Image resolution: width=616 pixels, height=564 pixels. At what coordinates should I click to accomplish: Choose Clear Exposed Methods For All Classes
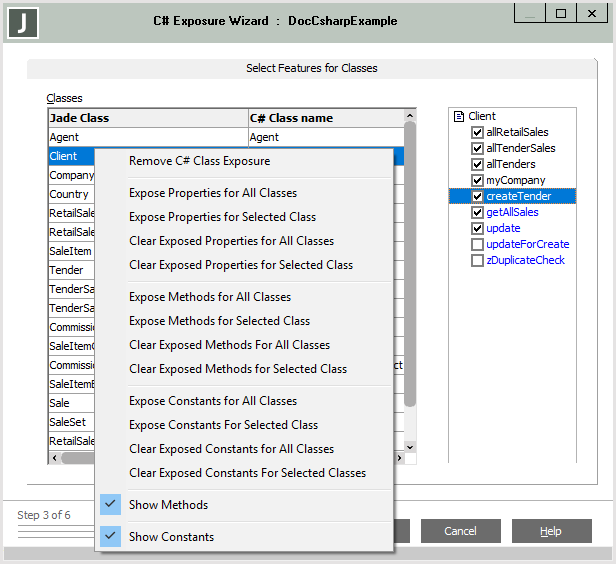(x=244, y=345)
